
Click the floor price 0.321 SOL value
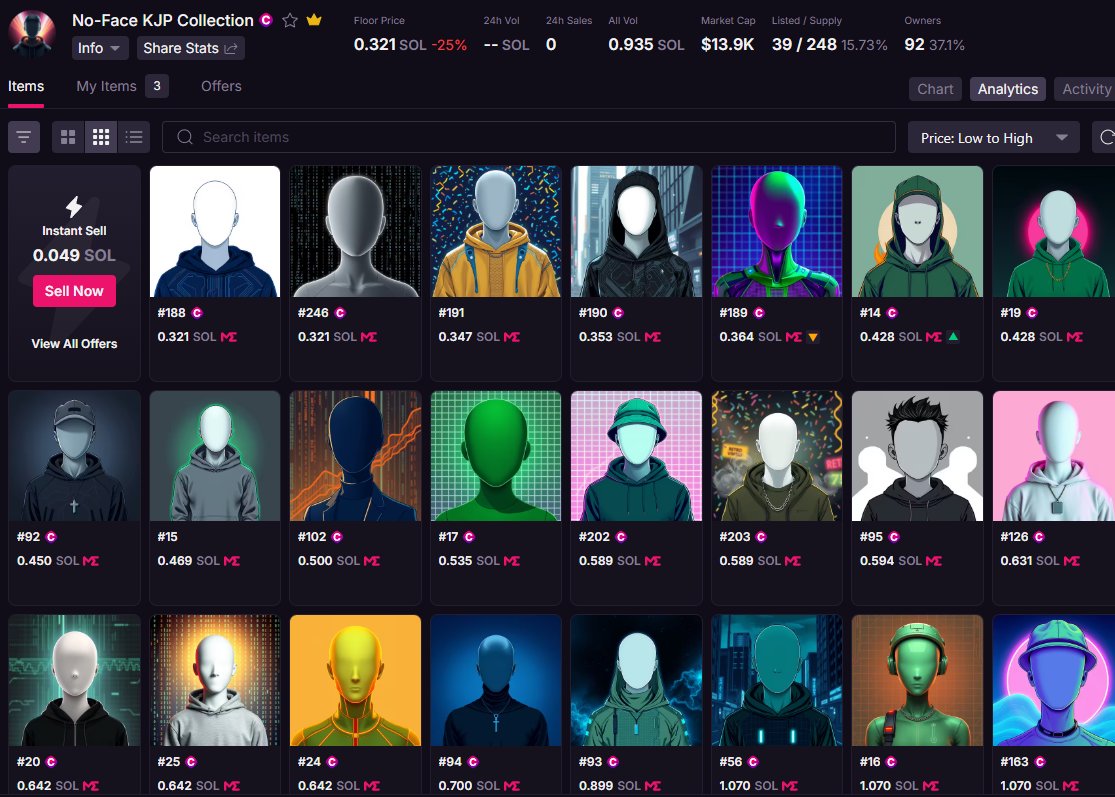coord(390,45)
